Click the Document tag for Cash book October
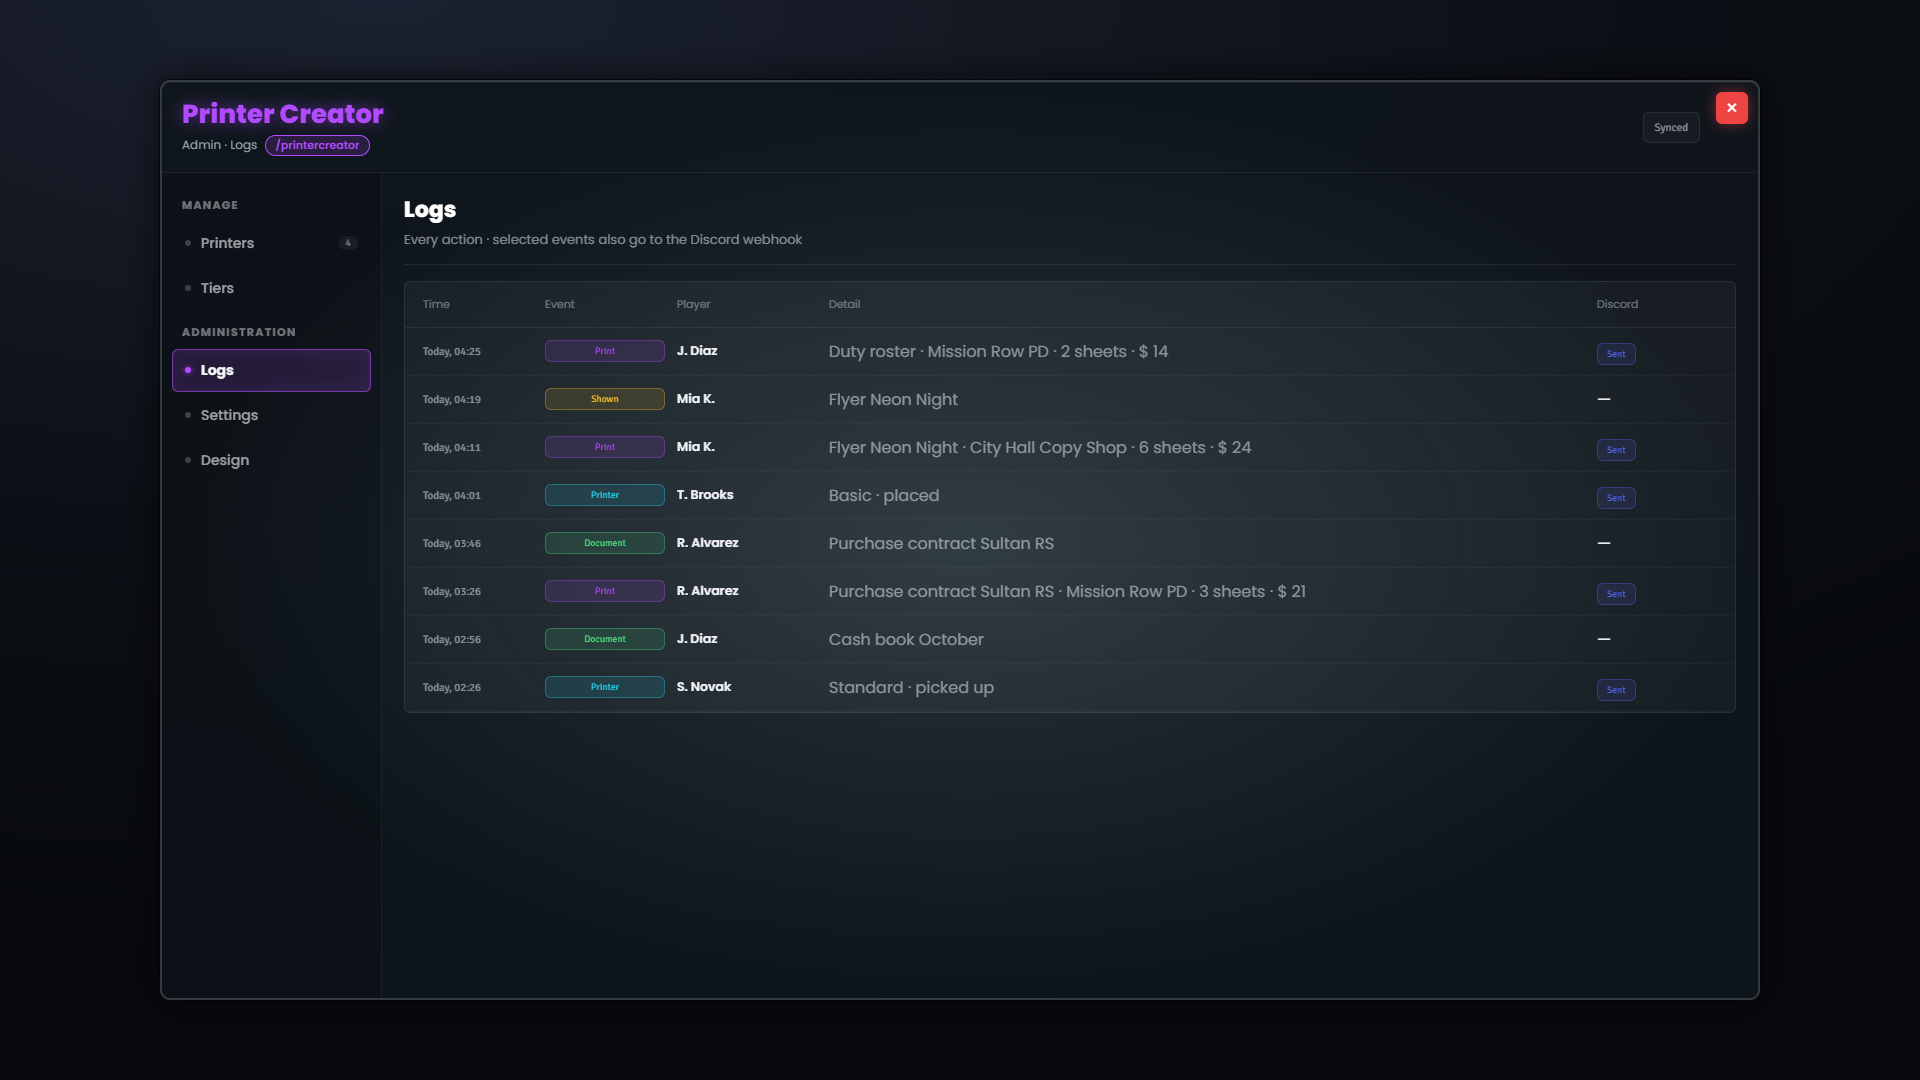The image size is (1920, 1080). click(605, 639)
